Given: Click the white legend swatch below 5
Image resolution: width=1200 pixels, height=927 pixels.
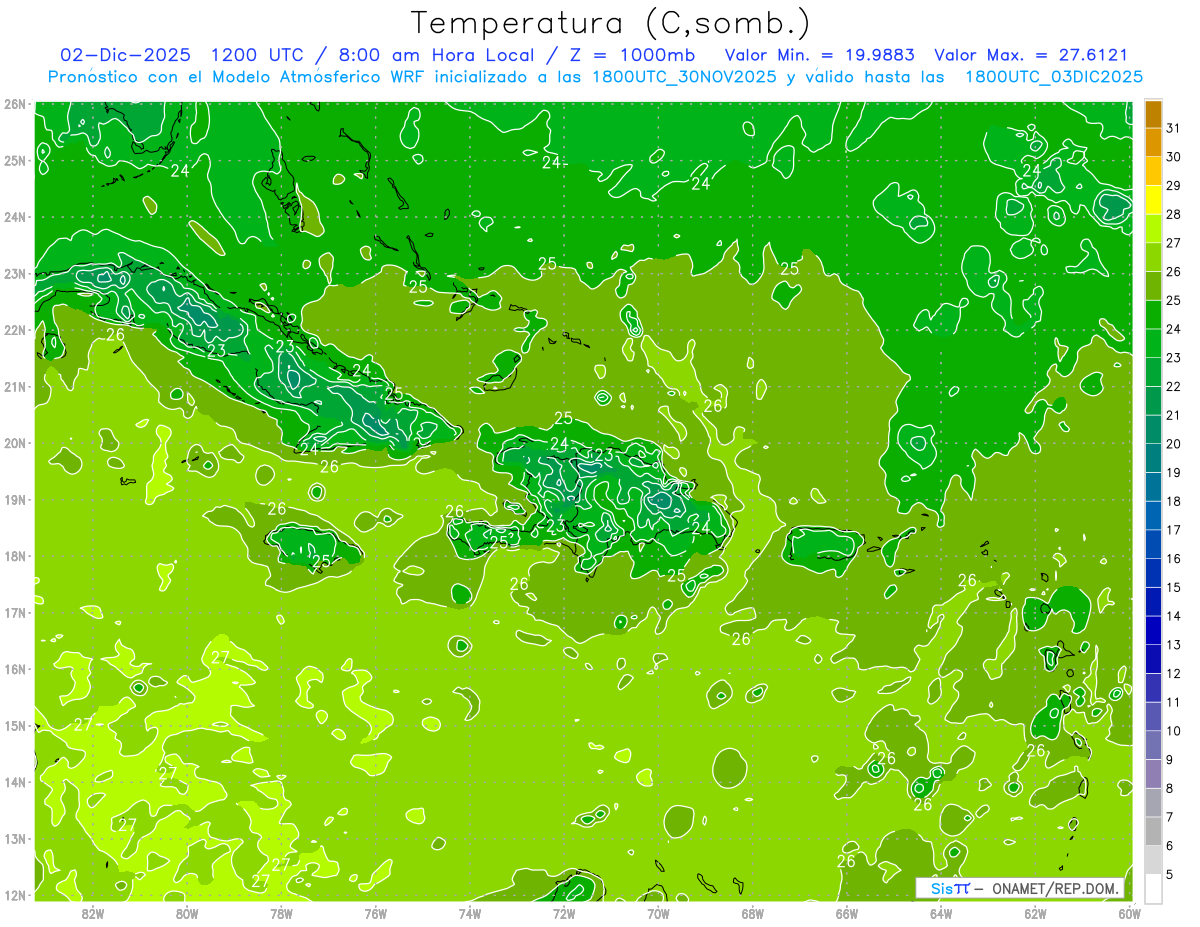Looking at the screenshot, I should [1153, 888].
